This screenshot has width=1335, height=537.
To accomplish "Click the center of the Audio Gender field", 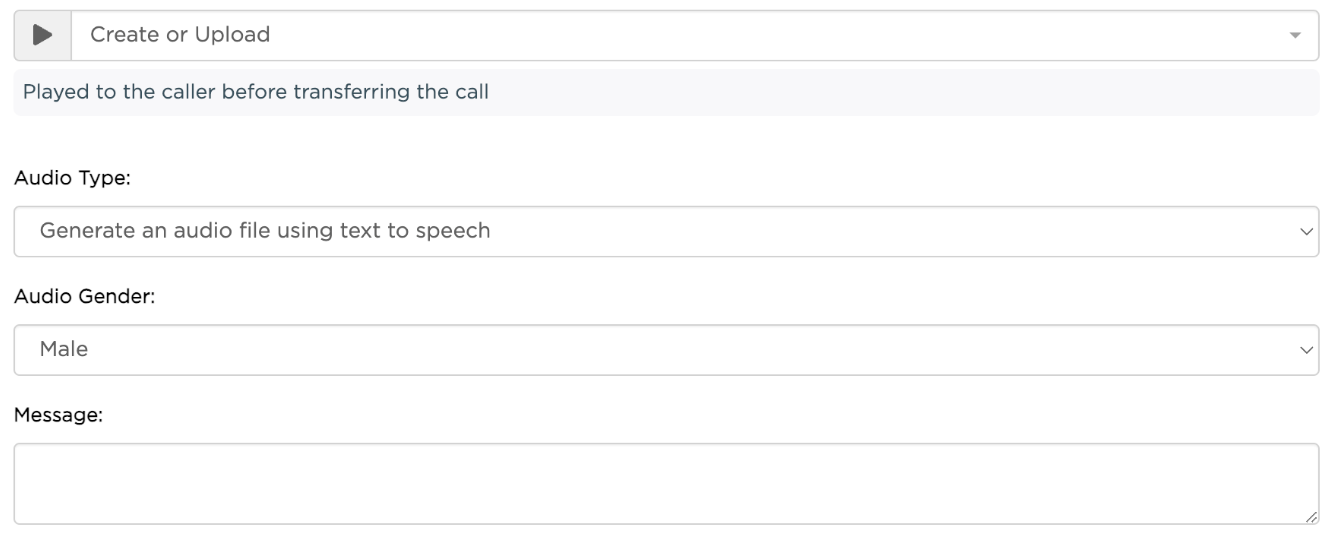I will click(x=666, y=350).
